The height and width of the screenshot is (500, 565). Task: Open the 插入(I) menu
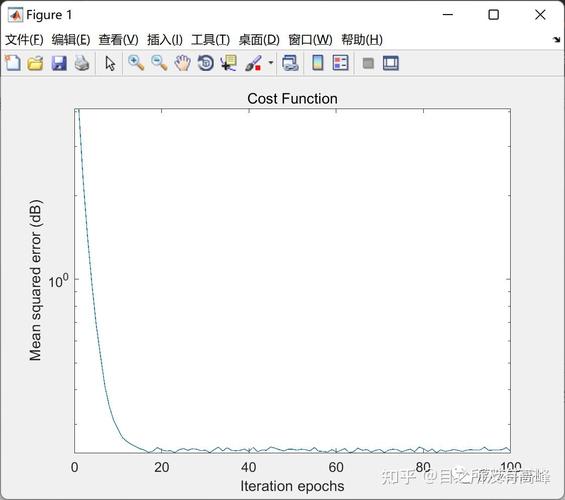165,40
